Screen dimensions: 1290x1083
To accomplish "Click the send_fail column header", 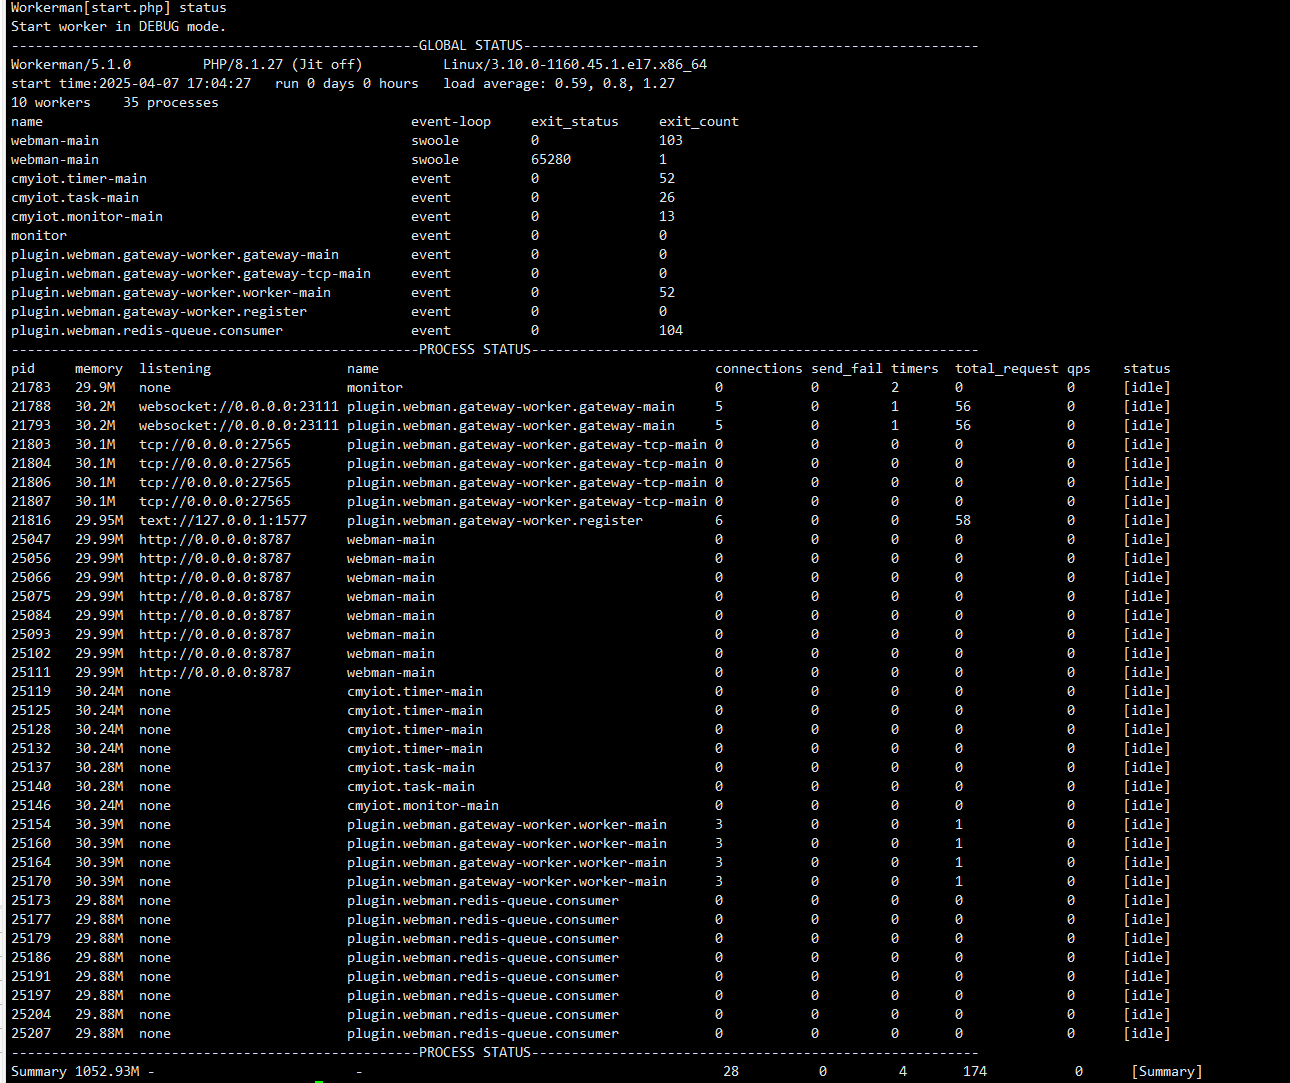I will (847, 368).
